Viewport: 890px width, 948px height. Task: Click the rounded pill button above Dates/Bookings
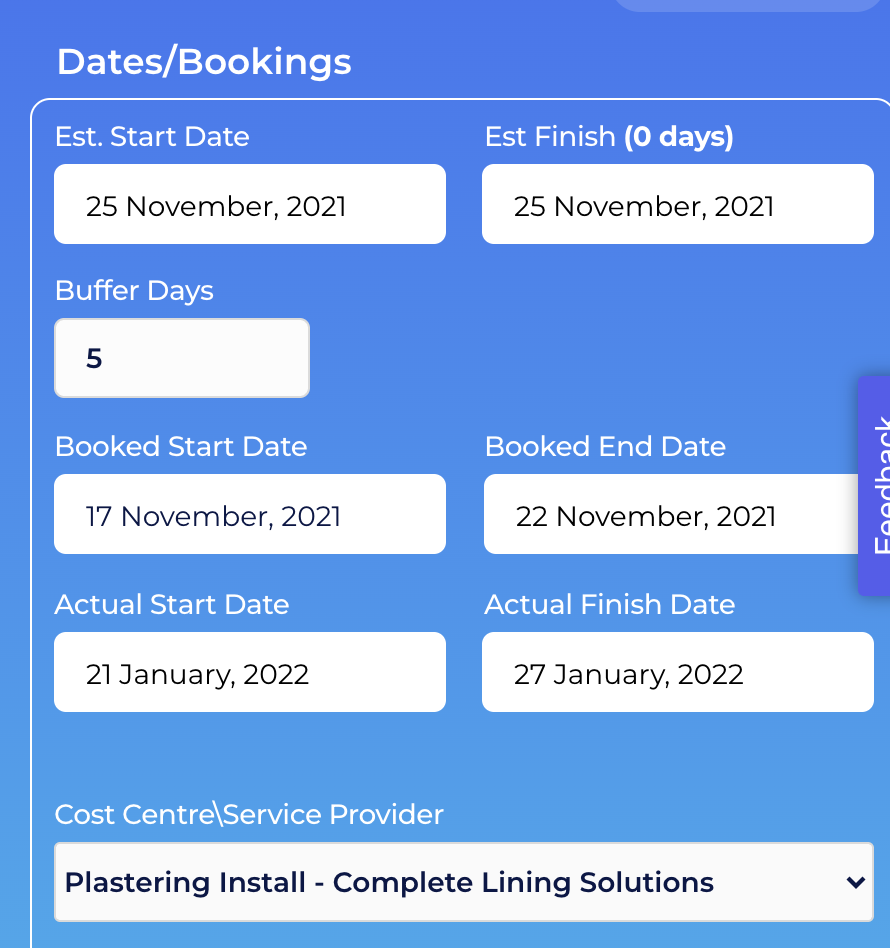(x=749, y=5)
